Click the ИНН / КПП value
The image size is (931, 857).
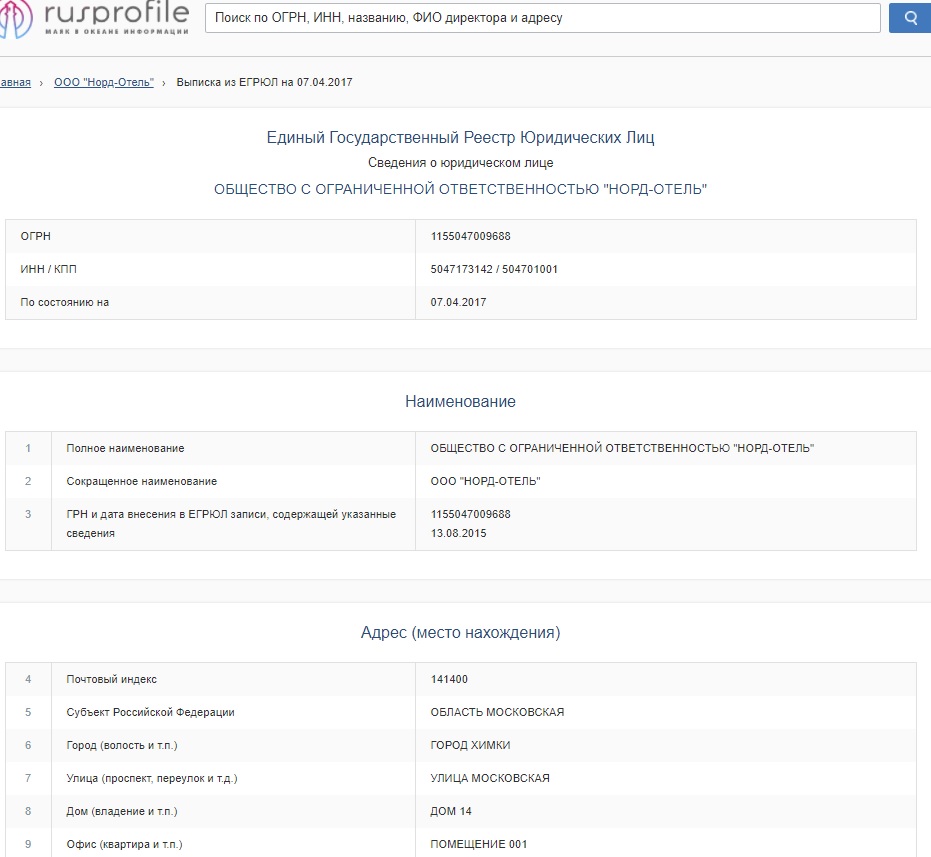pos(494,269)
